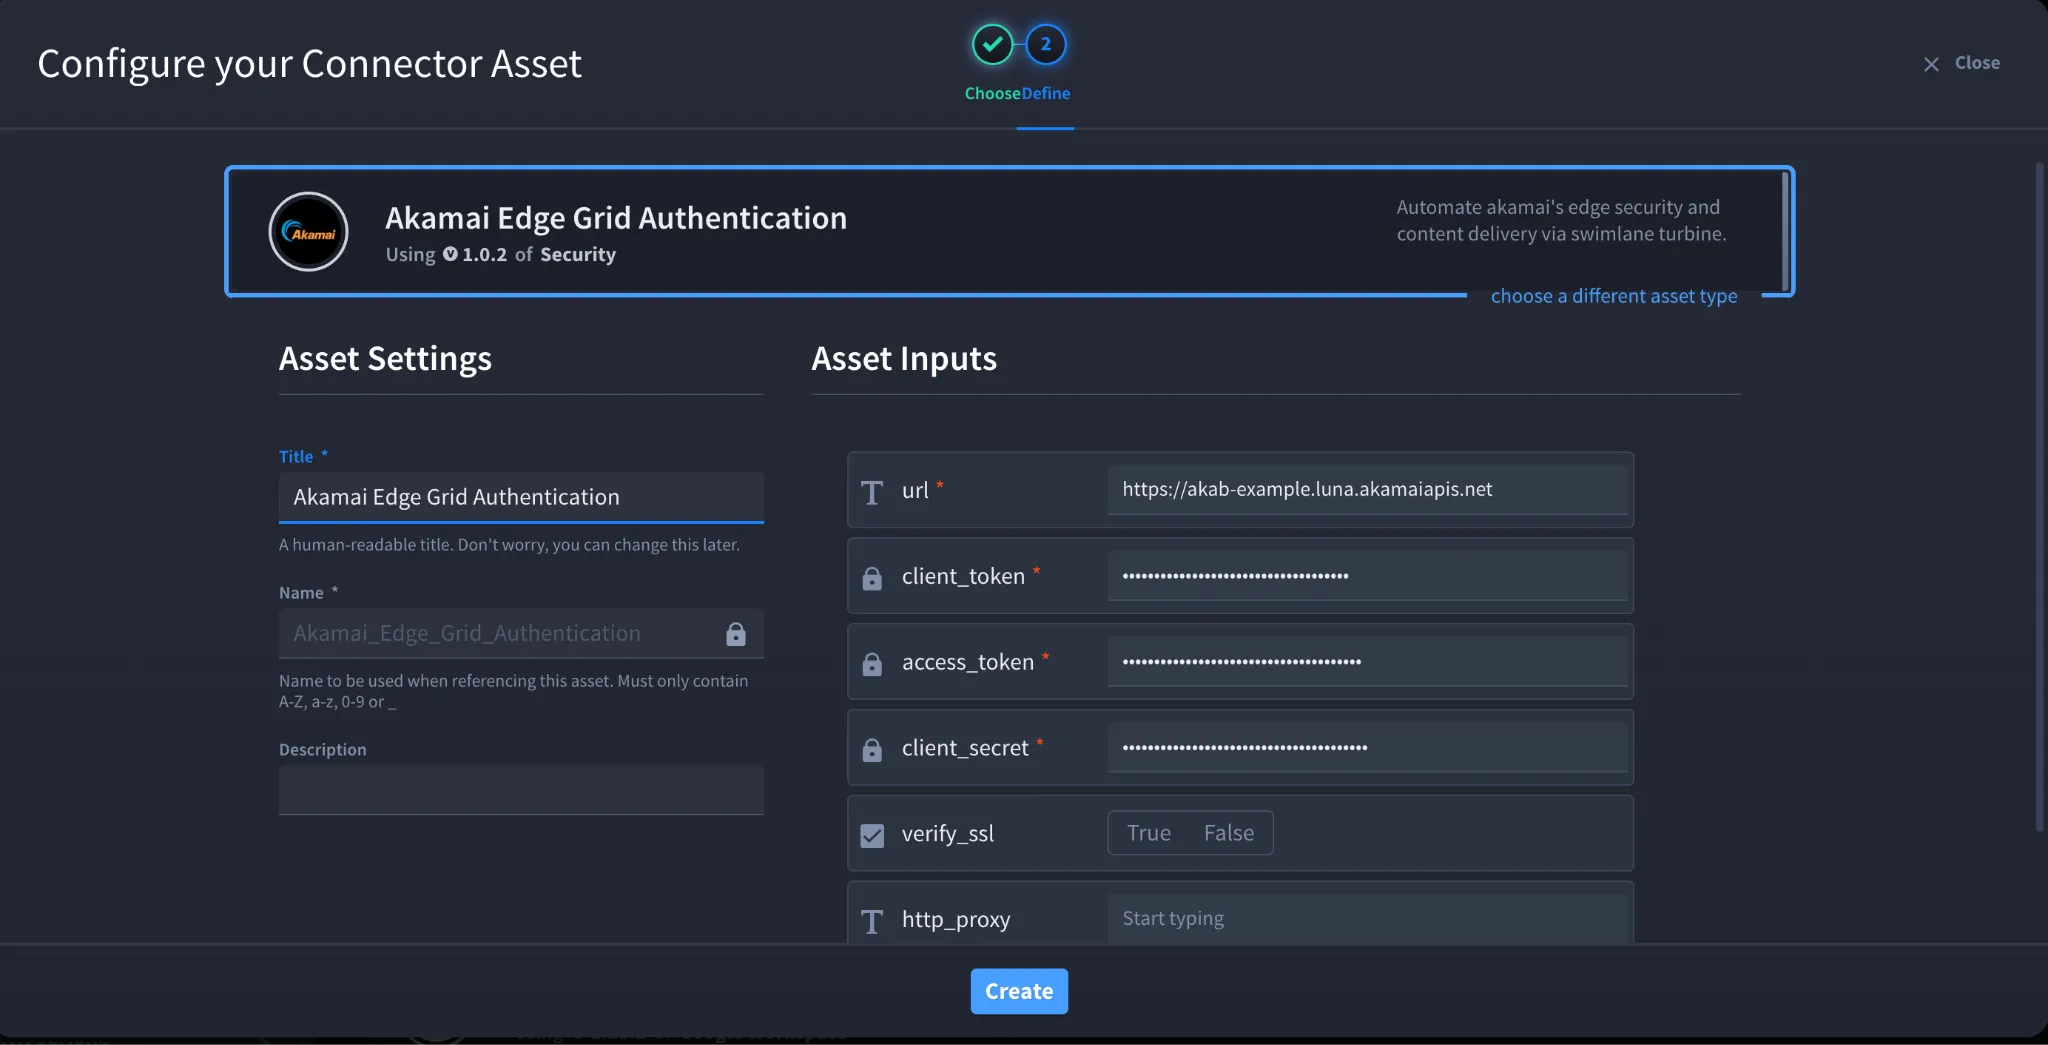This screenshot has width=2048, height=1045.
Task: Click the lock icon beside access_token
Action: [x=872, y=664]
